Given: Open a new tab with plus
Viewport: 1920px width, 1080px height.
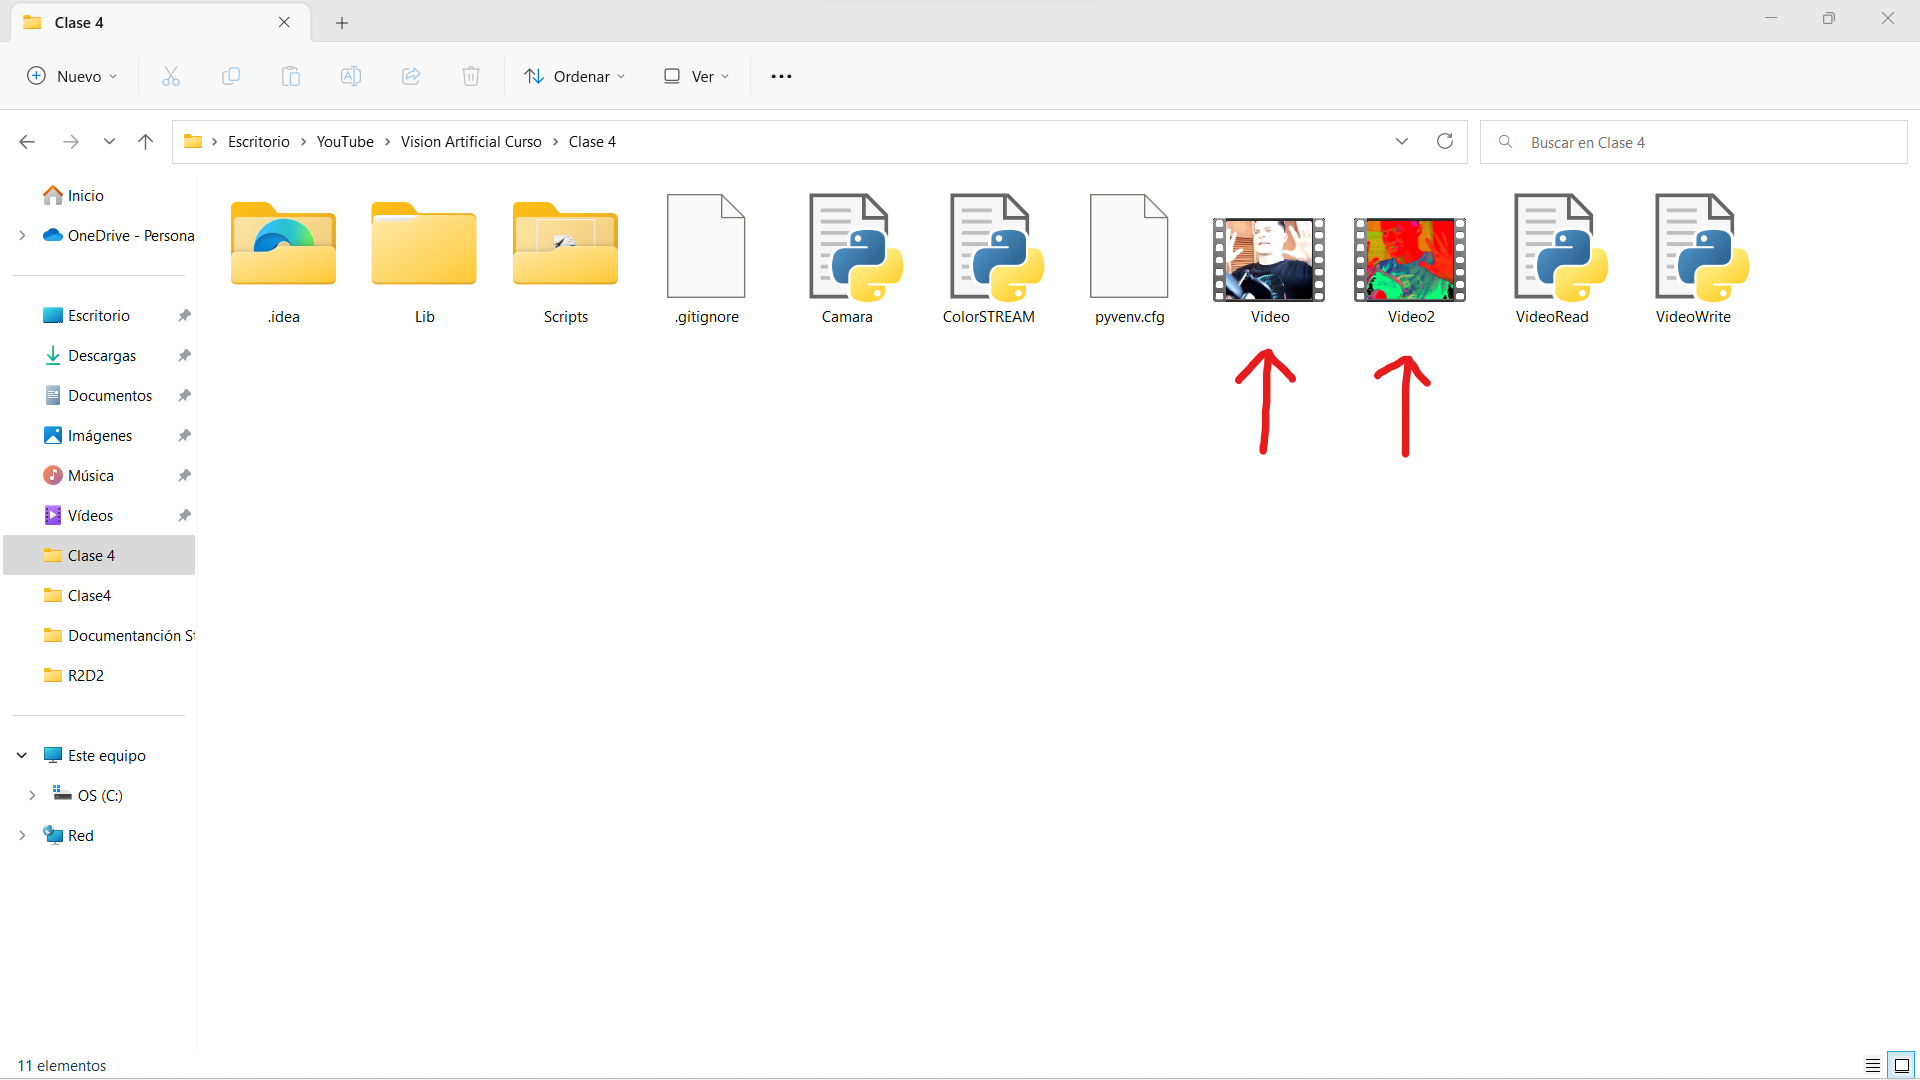Looking at the screenshot, I should tap(342, 22).
